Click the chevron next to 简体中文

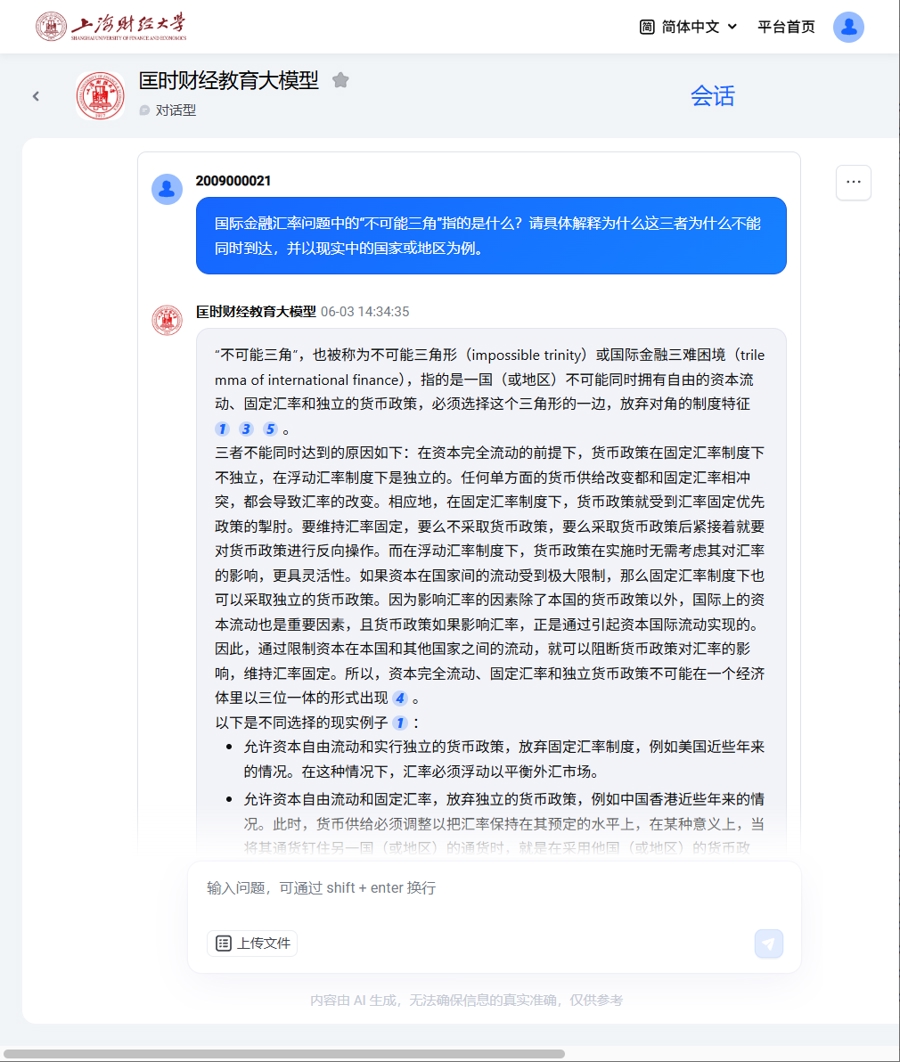[x=732, y=26]
